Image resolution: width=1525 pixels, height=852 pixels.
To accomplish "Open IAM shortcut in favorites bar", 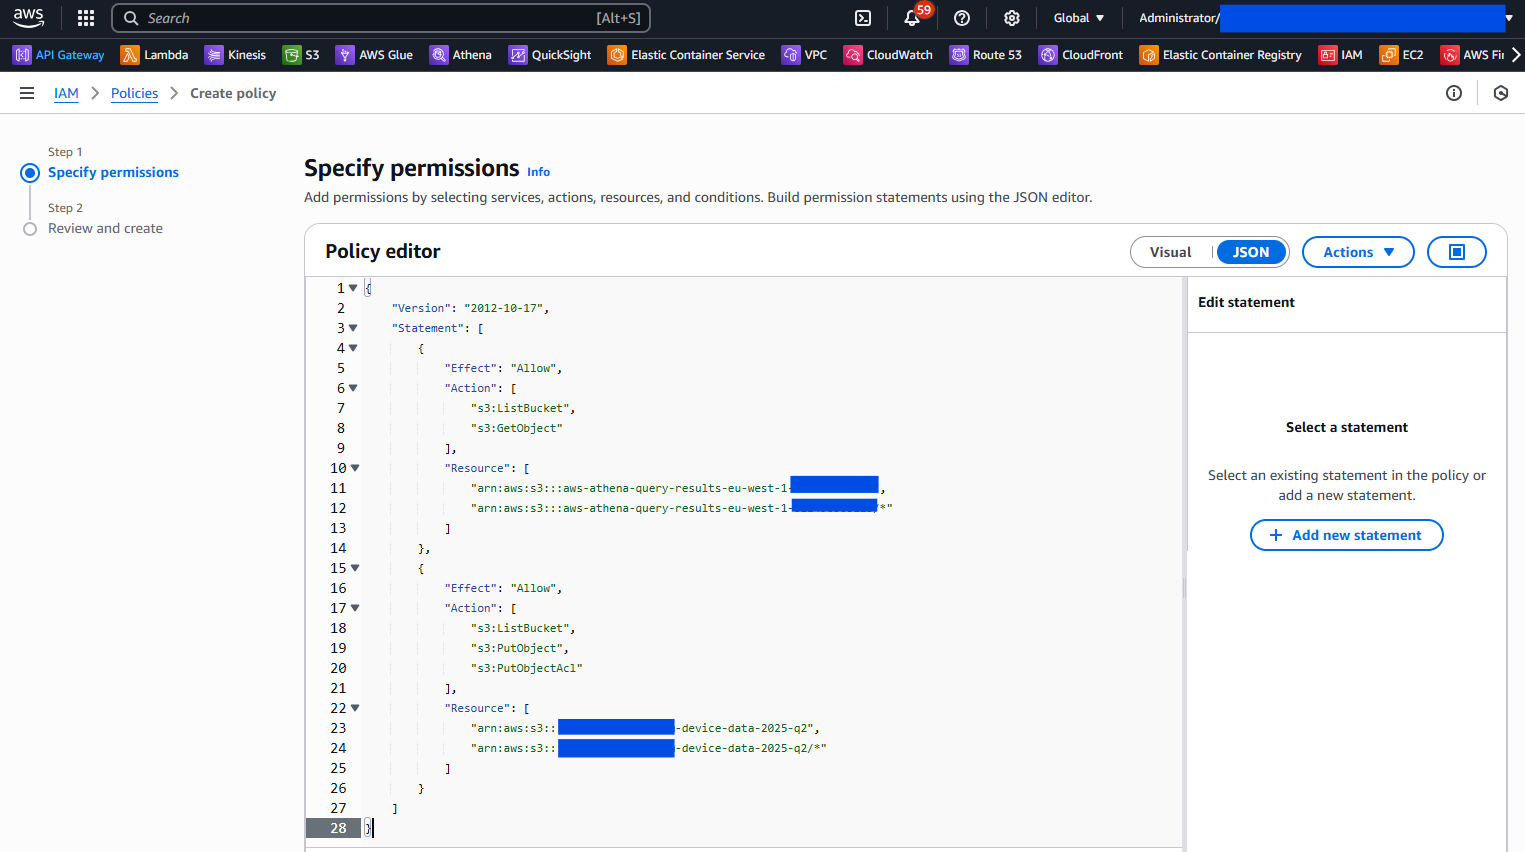I will coord(1341,55).
